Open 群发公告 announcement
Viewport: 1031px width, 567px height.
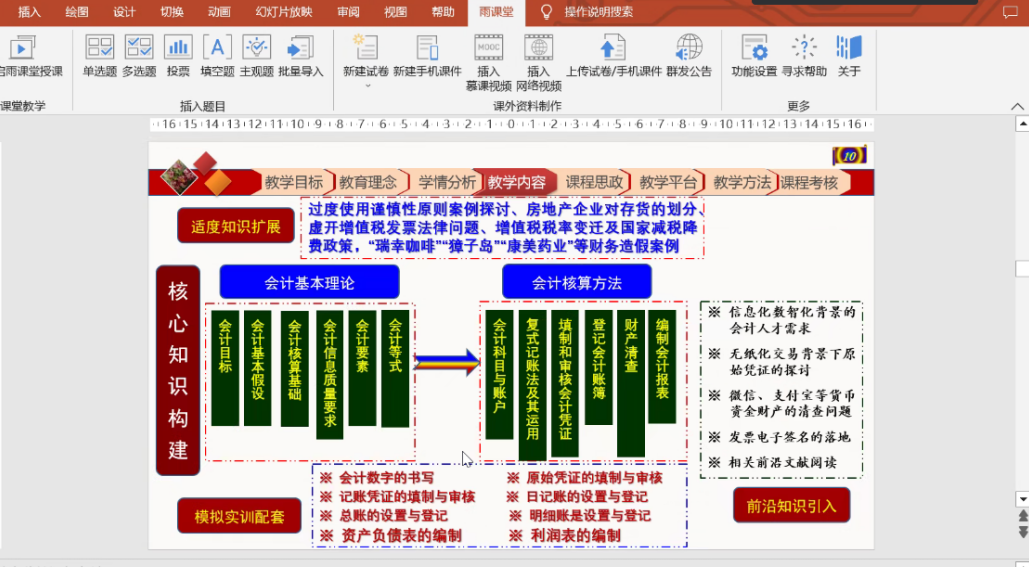click(689, 57)
